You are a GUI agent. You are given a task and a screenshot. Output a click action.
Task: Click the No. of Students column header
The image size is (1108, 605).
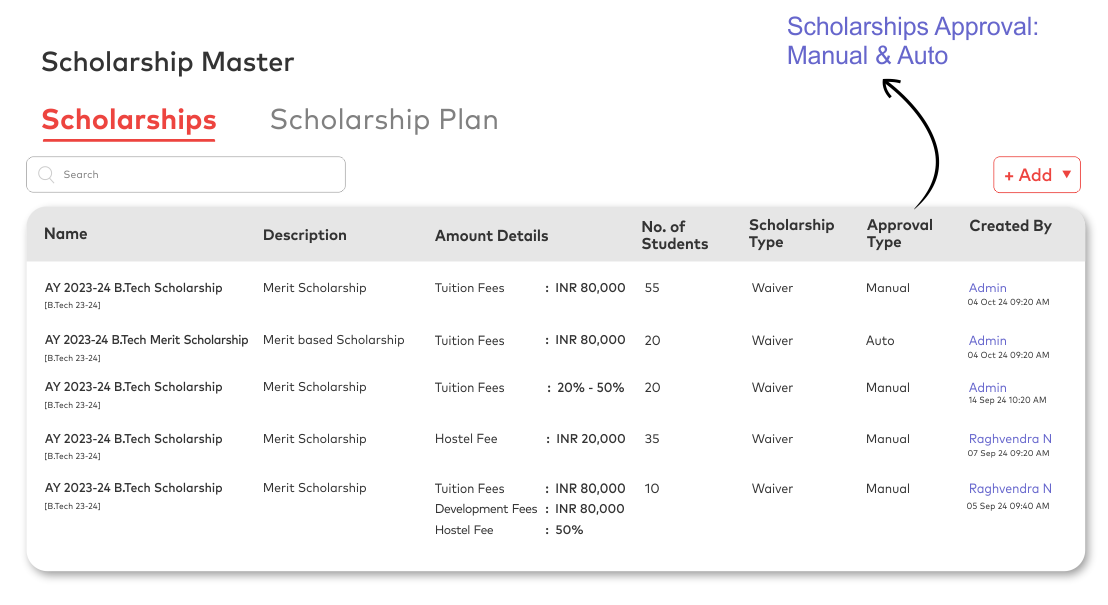674,235
